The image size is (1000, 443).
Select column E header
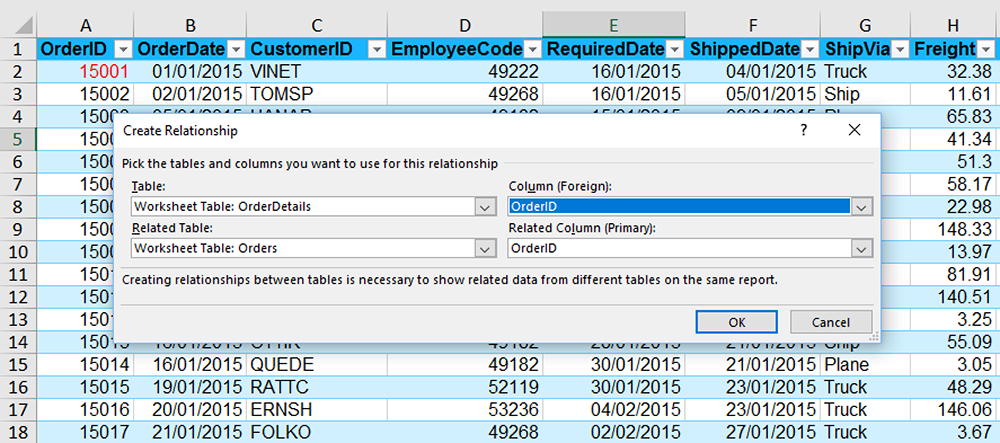click(614, 25)
